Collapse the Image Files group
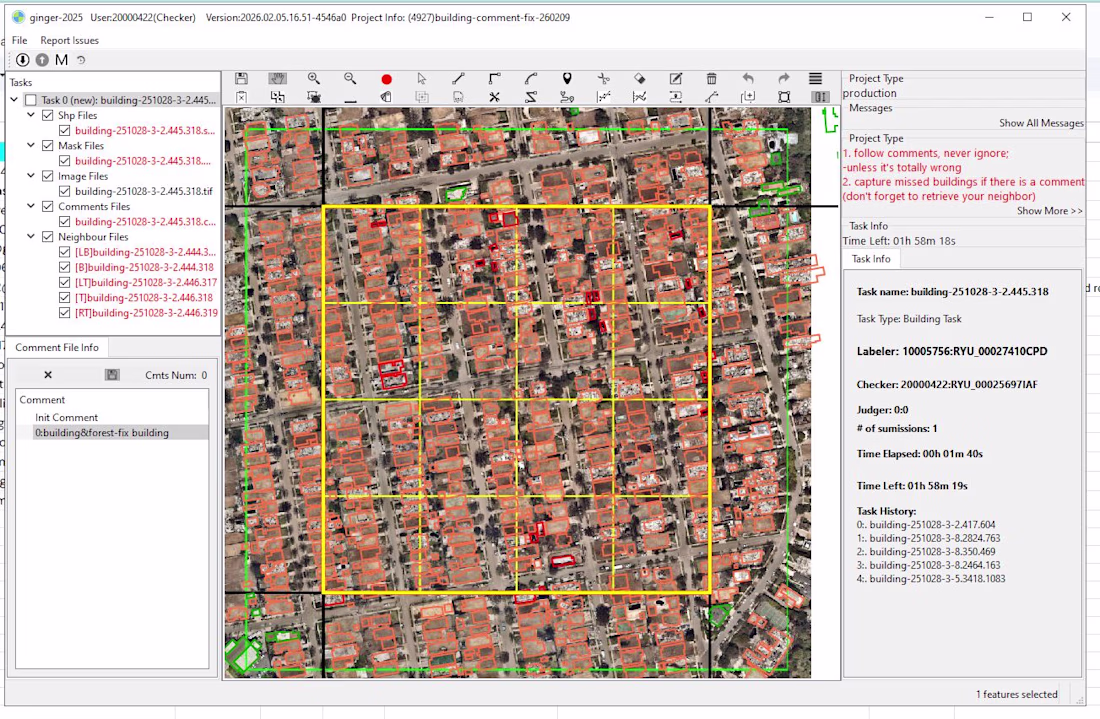This screenshot has width=1100, height=719. pyautogui.click(x=31, y=175)
